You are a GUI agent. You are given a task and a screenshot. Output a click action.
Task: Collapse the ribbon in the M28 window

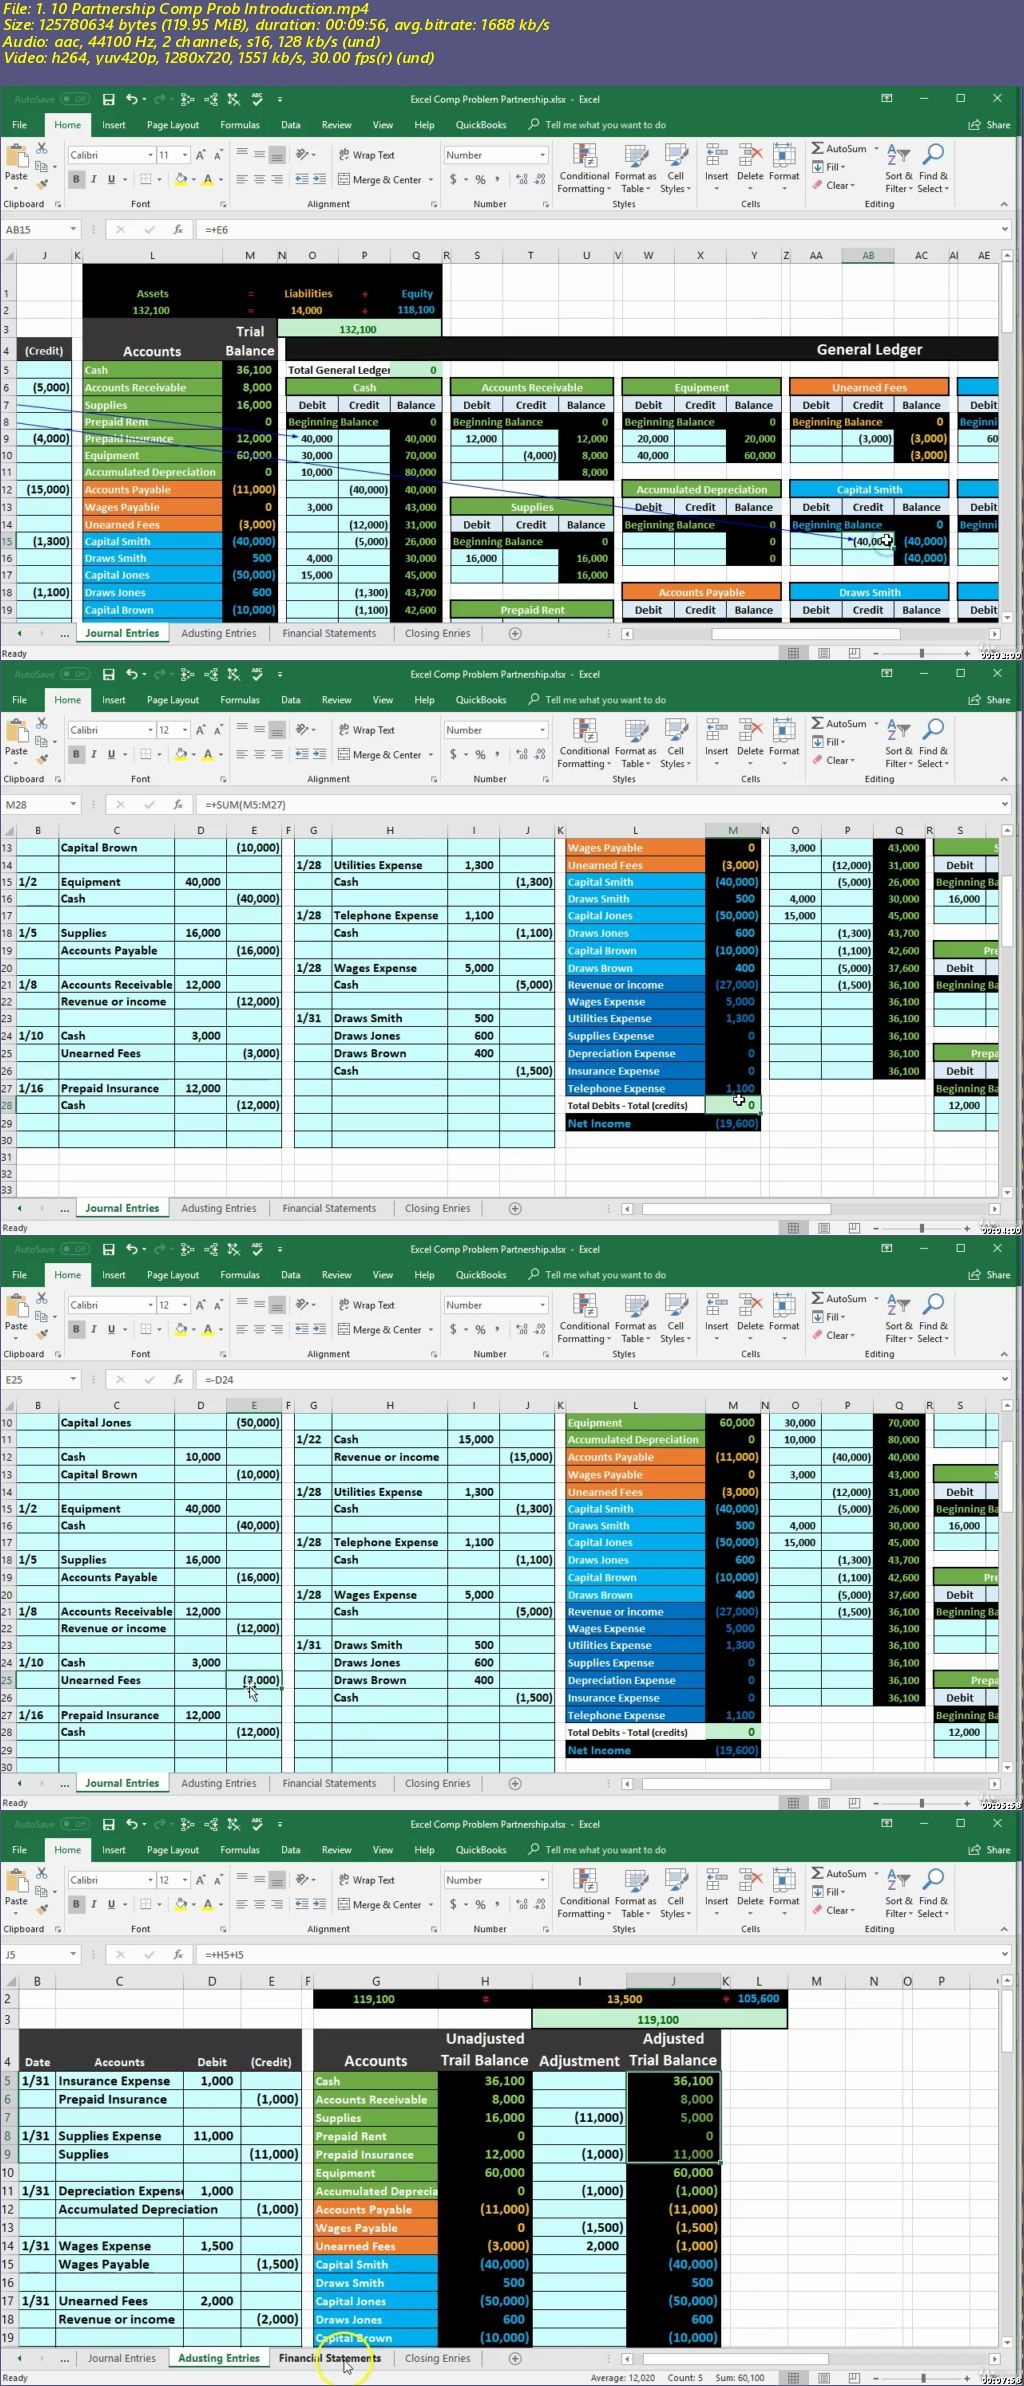1004,779
